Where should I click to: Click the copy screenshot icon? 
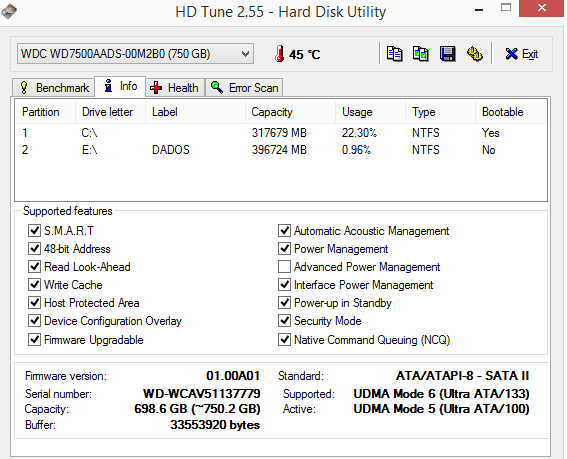421,54
